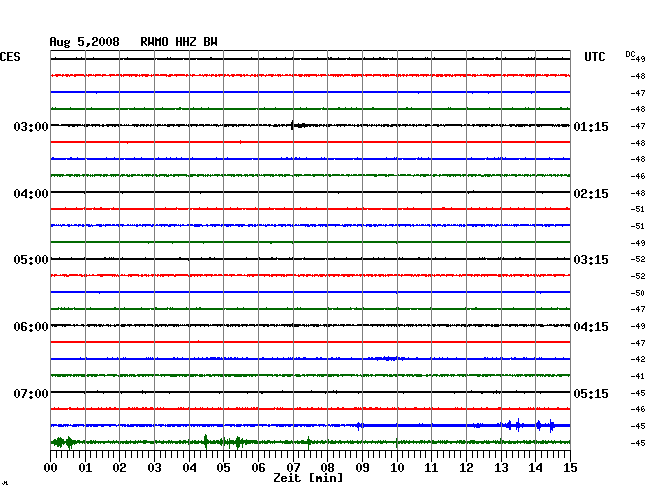The image size is (650, 494).
Task: Select the '02:15' UTC time label
Action: tap(591, 194)
